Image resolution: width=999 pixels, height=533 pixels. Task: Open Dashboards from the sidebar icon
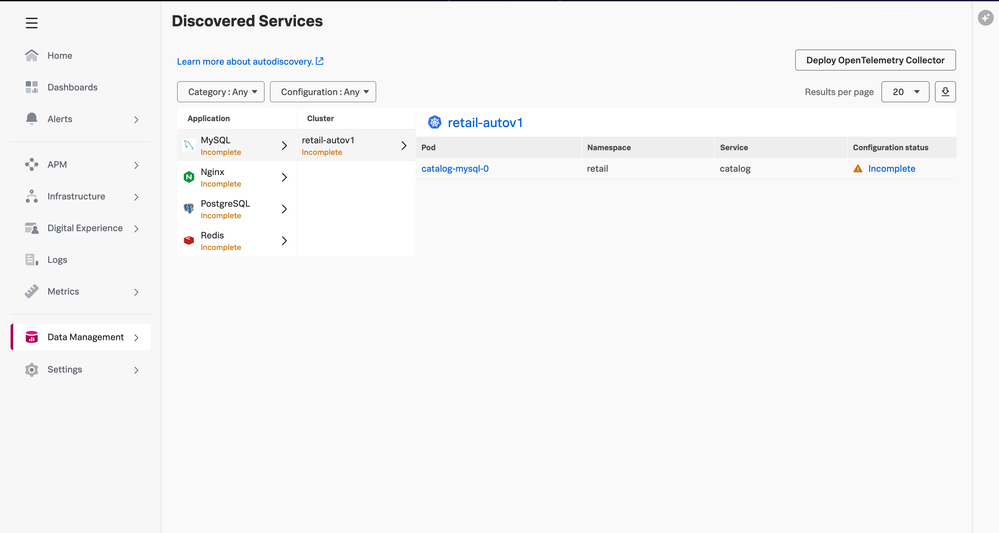(x=32, y=88)
